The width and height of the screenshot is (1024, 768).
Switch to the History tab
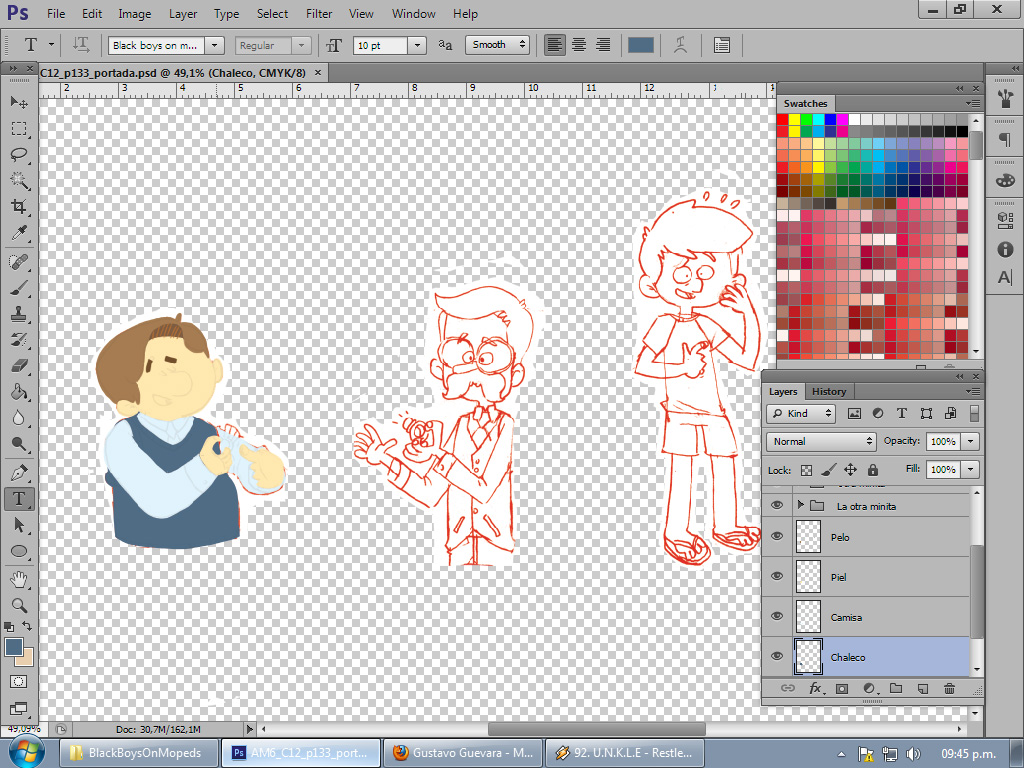point(828,391)
